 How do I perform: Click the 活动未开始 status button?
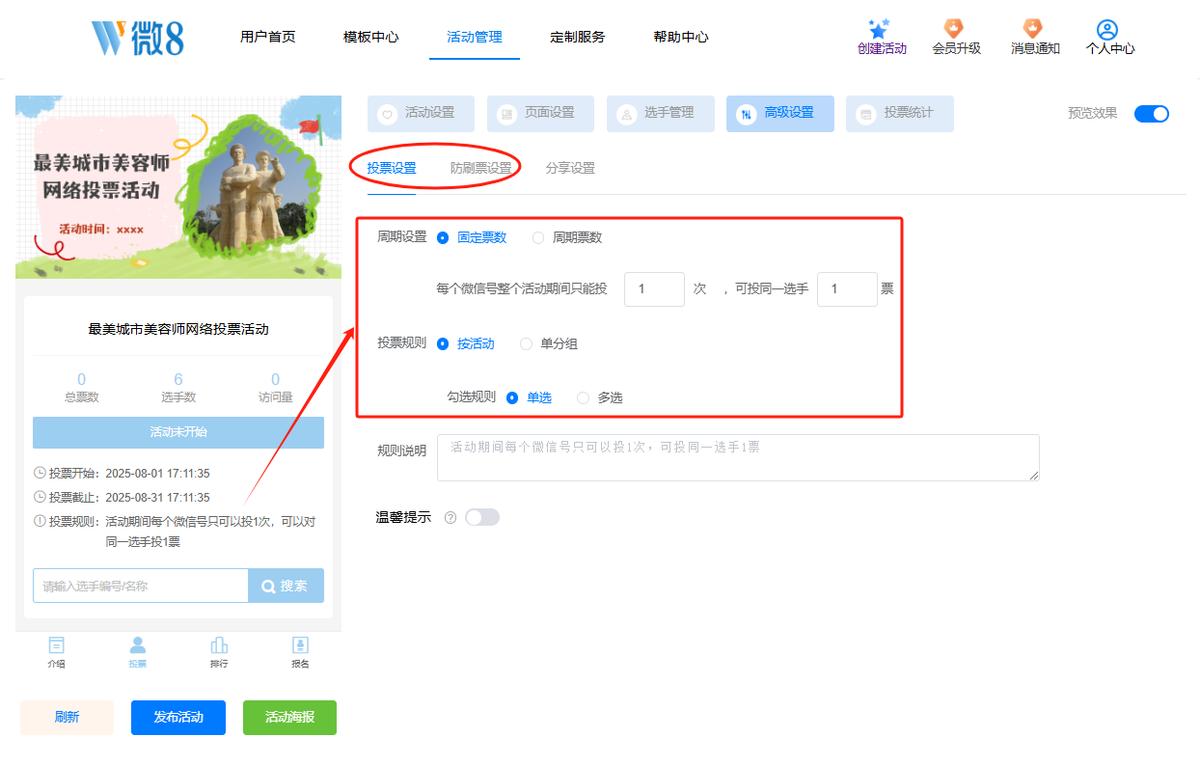[178, 432]
